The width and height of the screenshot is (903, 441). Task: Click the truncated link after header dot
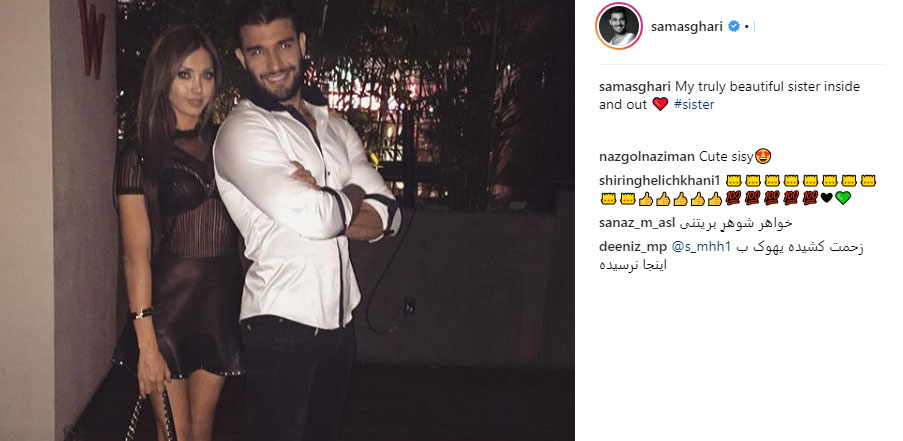click(x=754, y=26)
